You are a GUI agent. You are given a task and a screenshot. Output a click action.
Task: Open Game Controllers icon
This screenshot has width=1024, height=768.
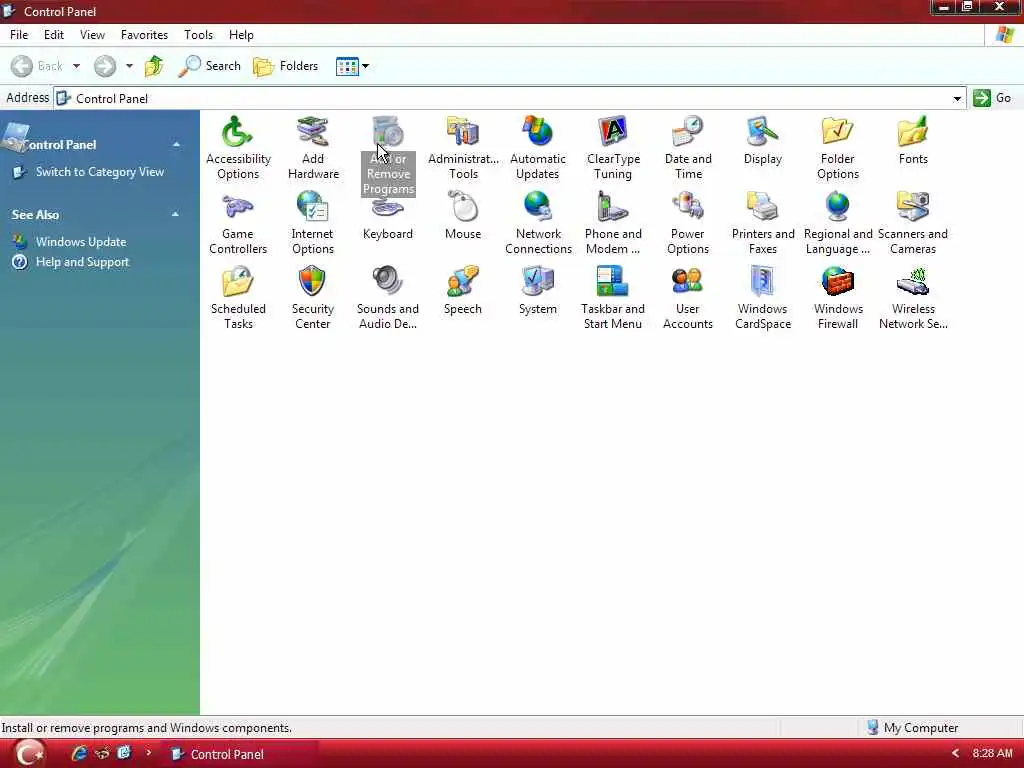(238, 223)
